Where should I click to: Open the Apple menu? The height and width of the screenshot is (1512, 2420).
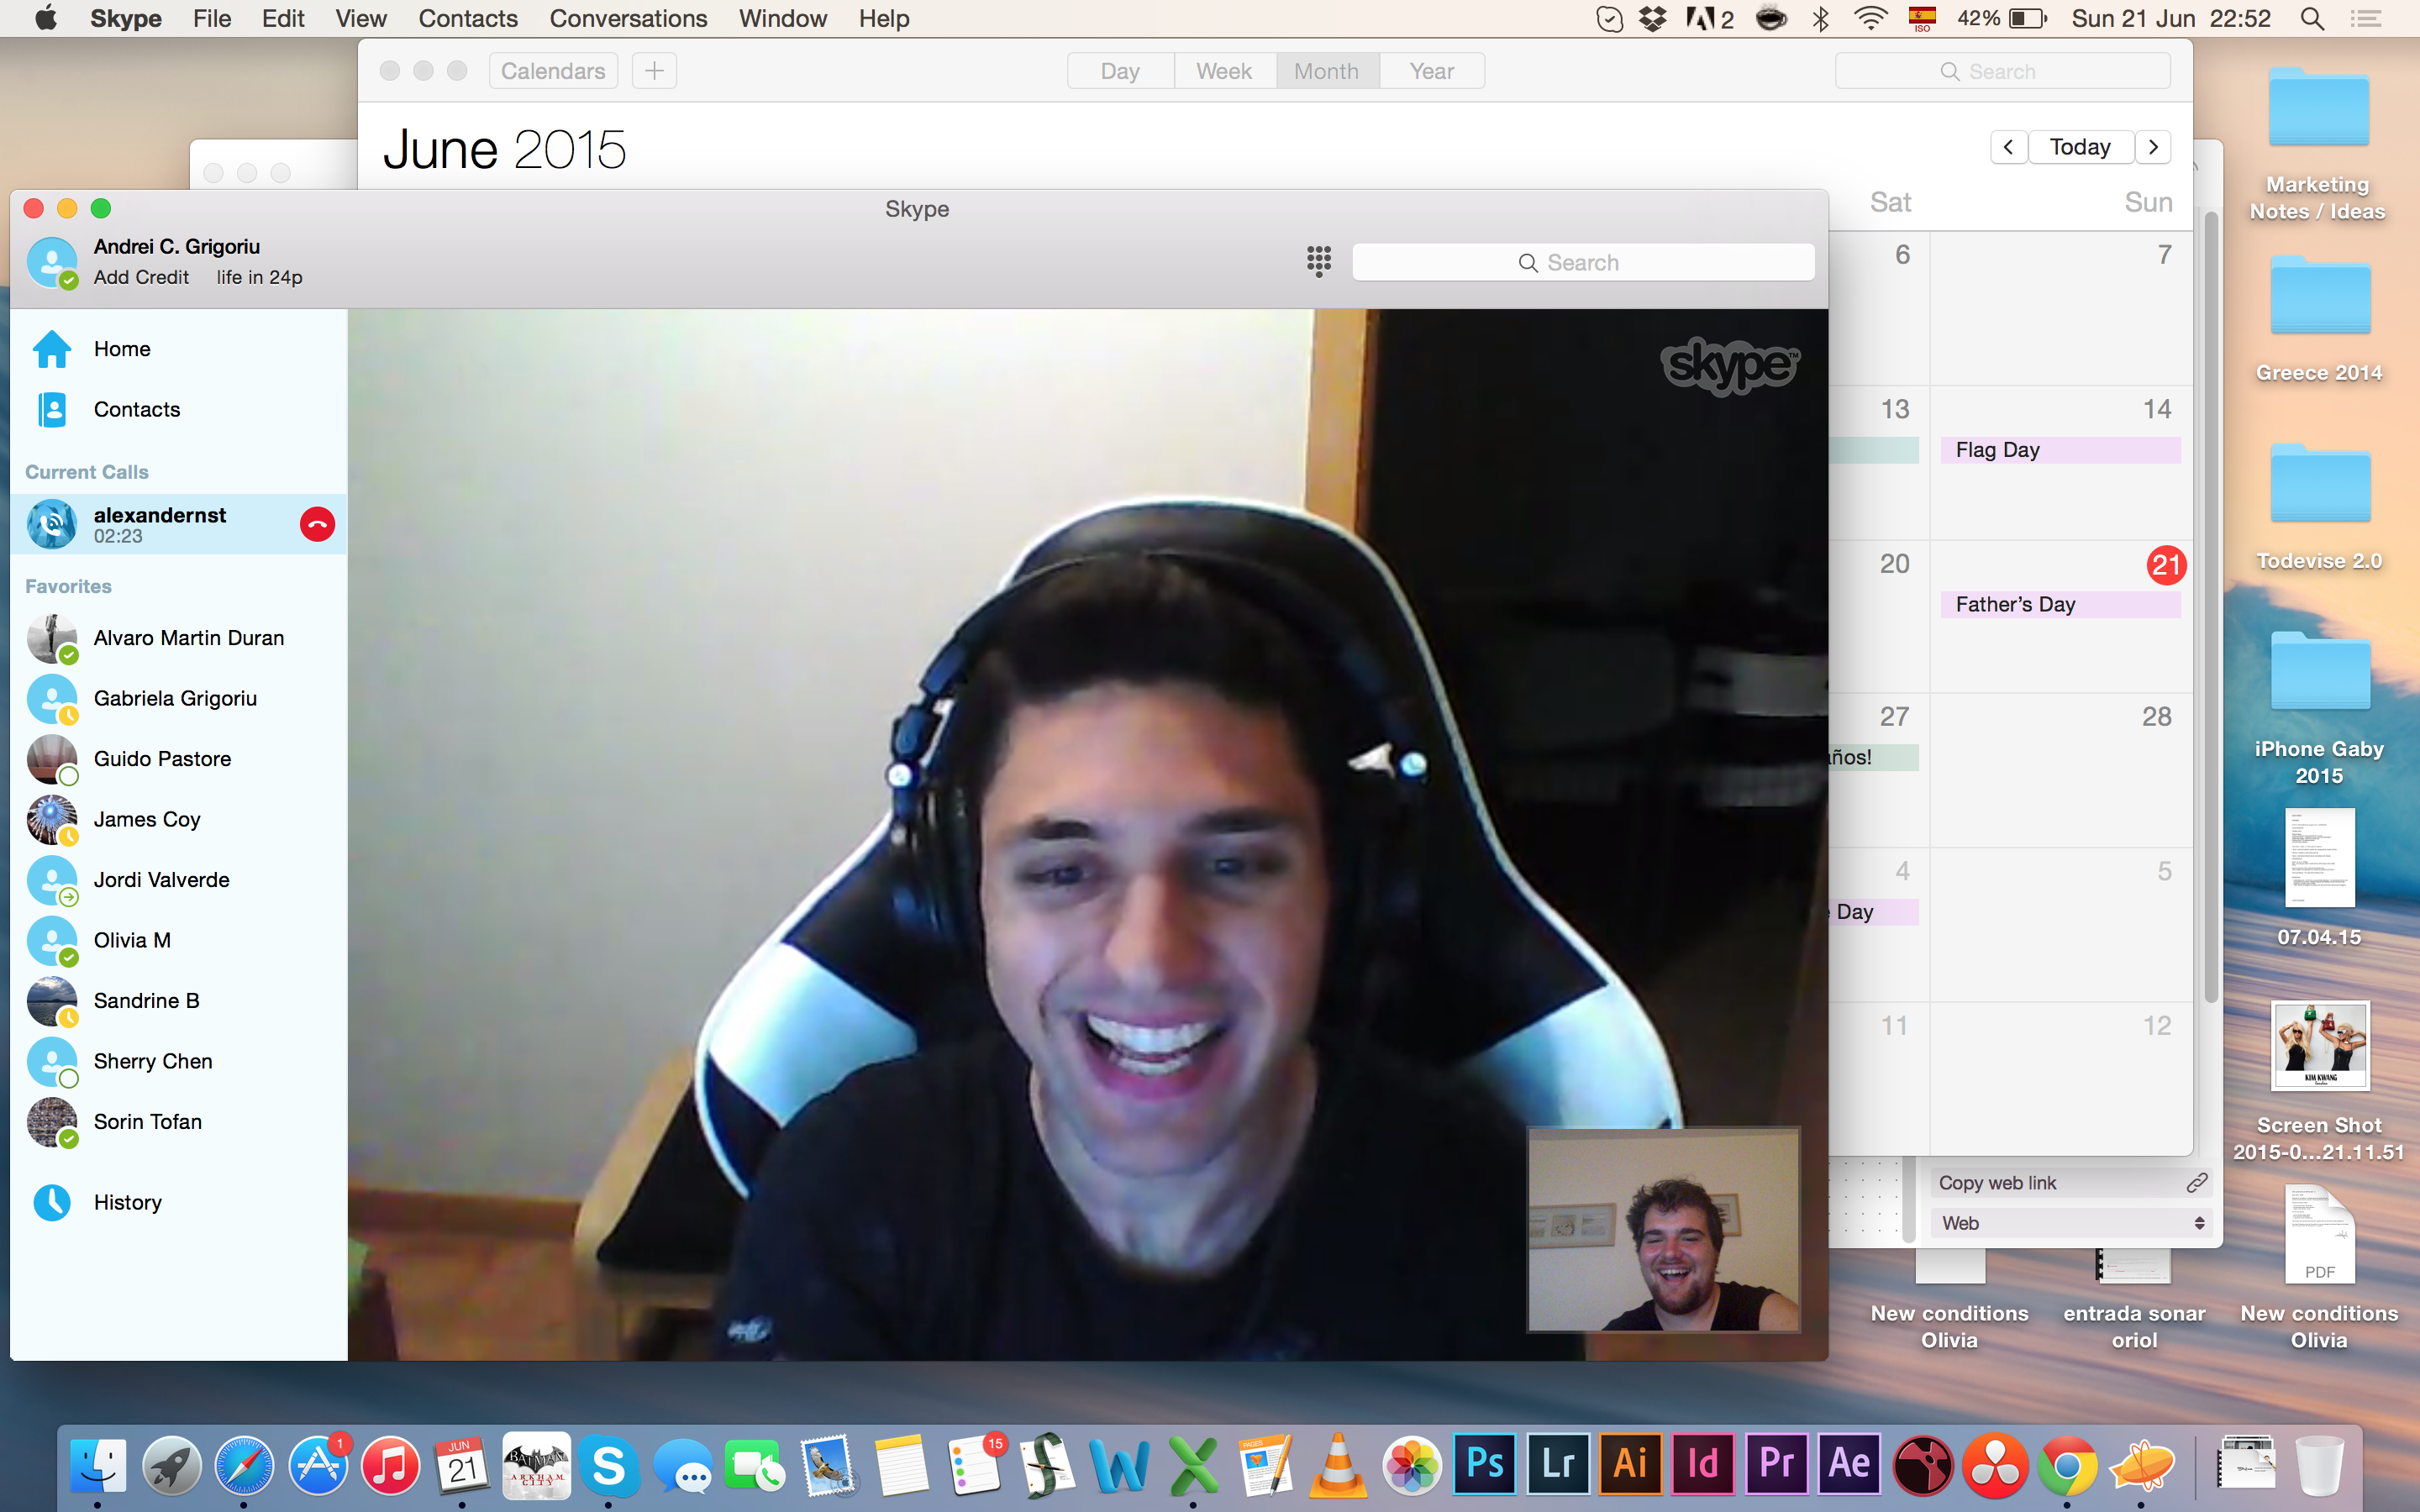46,18
